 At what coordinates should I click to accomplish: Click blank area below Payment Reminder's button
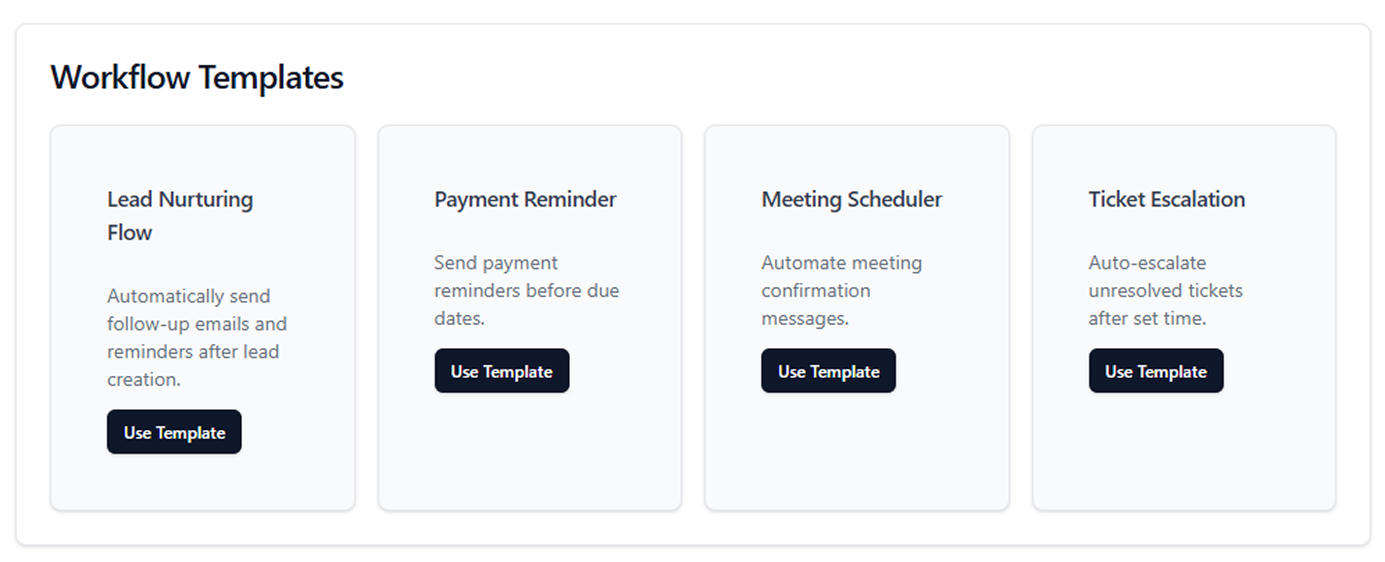point(529,450)
